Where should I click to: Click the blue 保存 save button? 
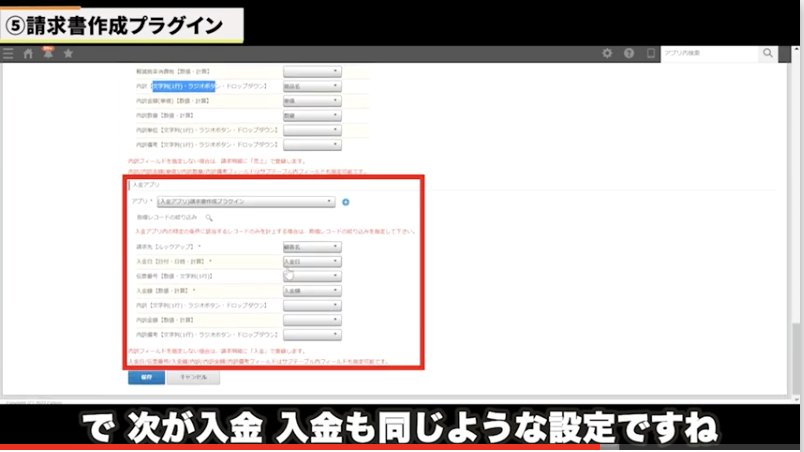[146, 378]
